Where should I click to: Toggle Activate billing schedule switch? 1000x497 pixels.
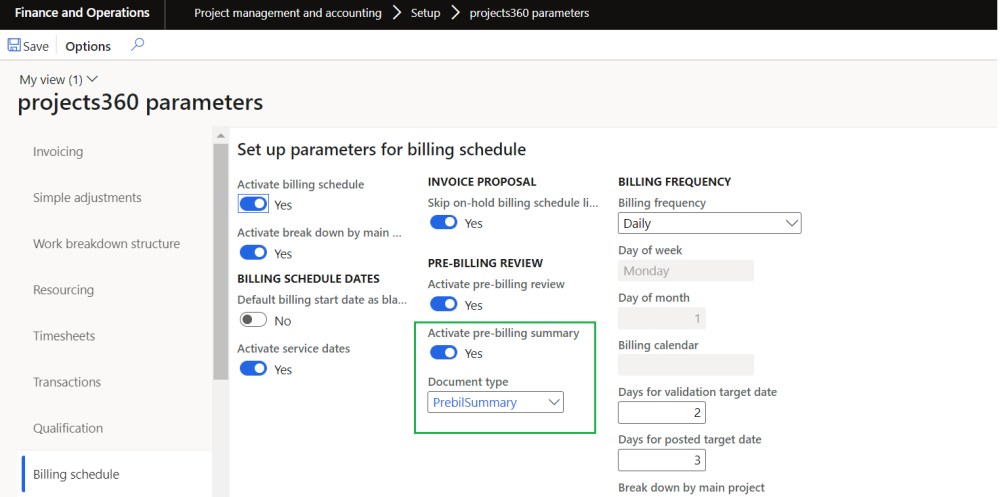(x=253, y=204)
